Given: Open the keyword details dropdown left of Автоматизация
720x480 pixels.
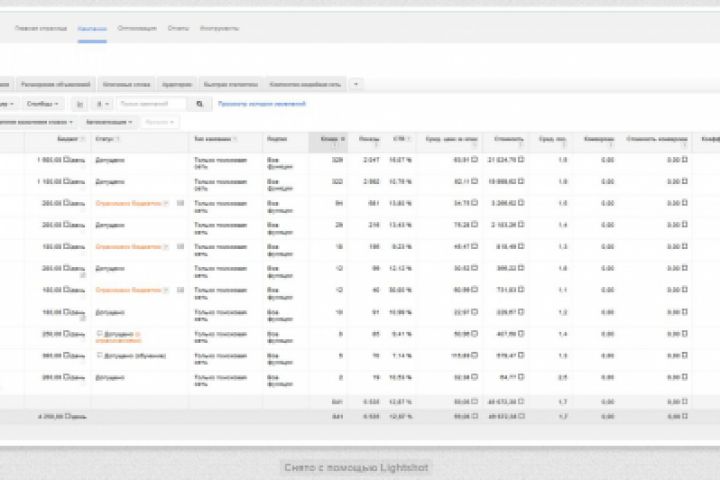Looking at the screenshot, I should click(36, 122).
